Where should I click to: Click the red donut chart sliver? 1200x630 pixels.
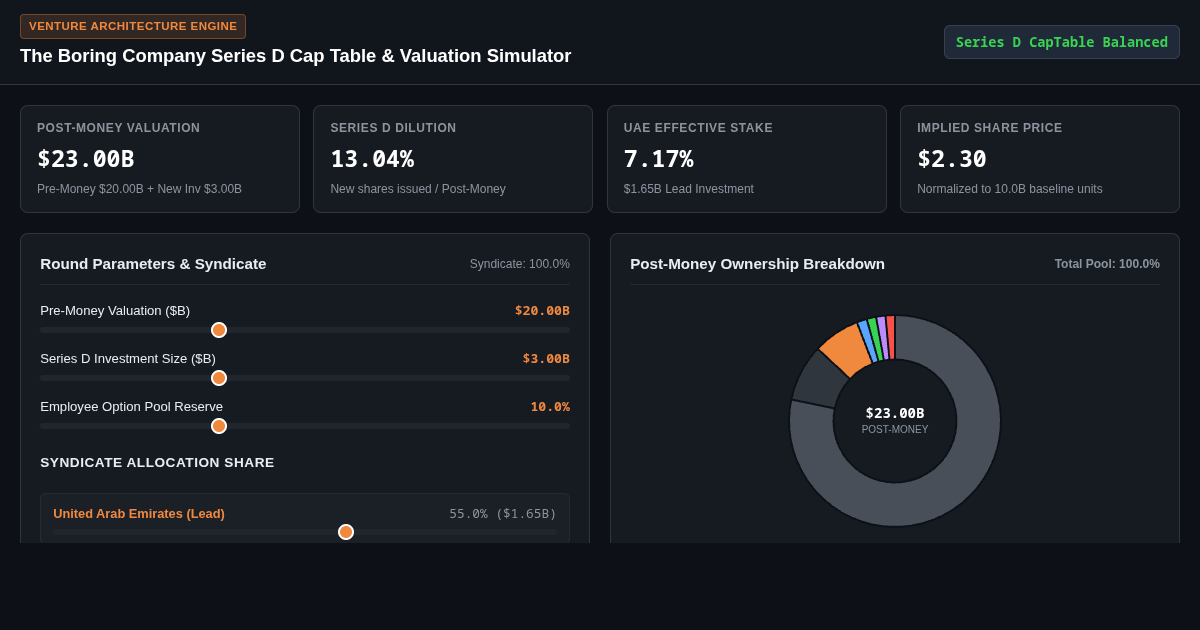click(891, 337)
